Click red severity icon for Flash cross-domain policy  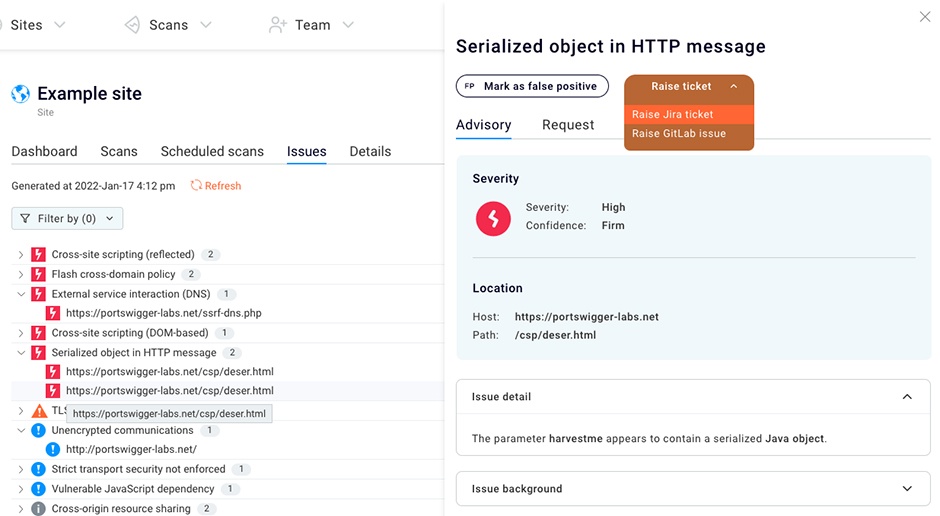(x=38, y=274)
